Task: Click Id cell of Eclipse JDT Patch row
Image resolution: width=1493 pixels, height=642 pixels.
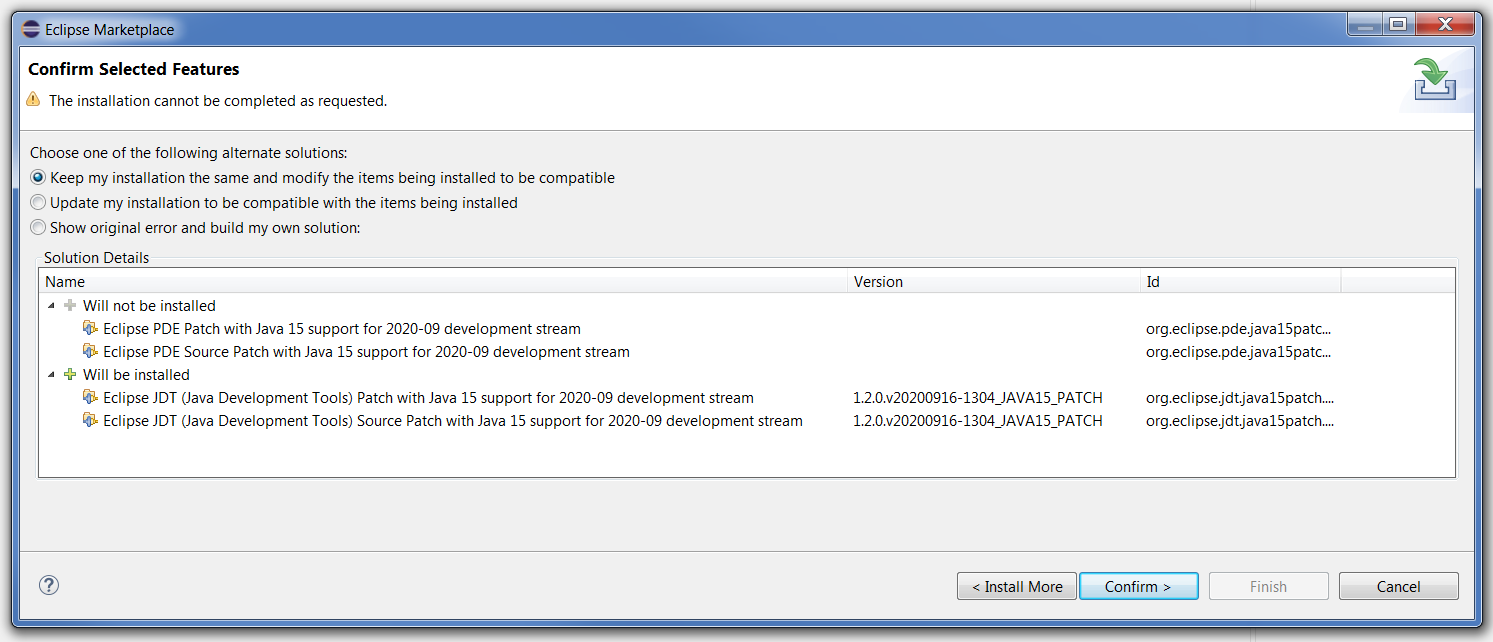Action: 1240,397
